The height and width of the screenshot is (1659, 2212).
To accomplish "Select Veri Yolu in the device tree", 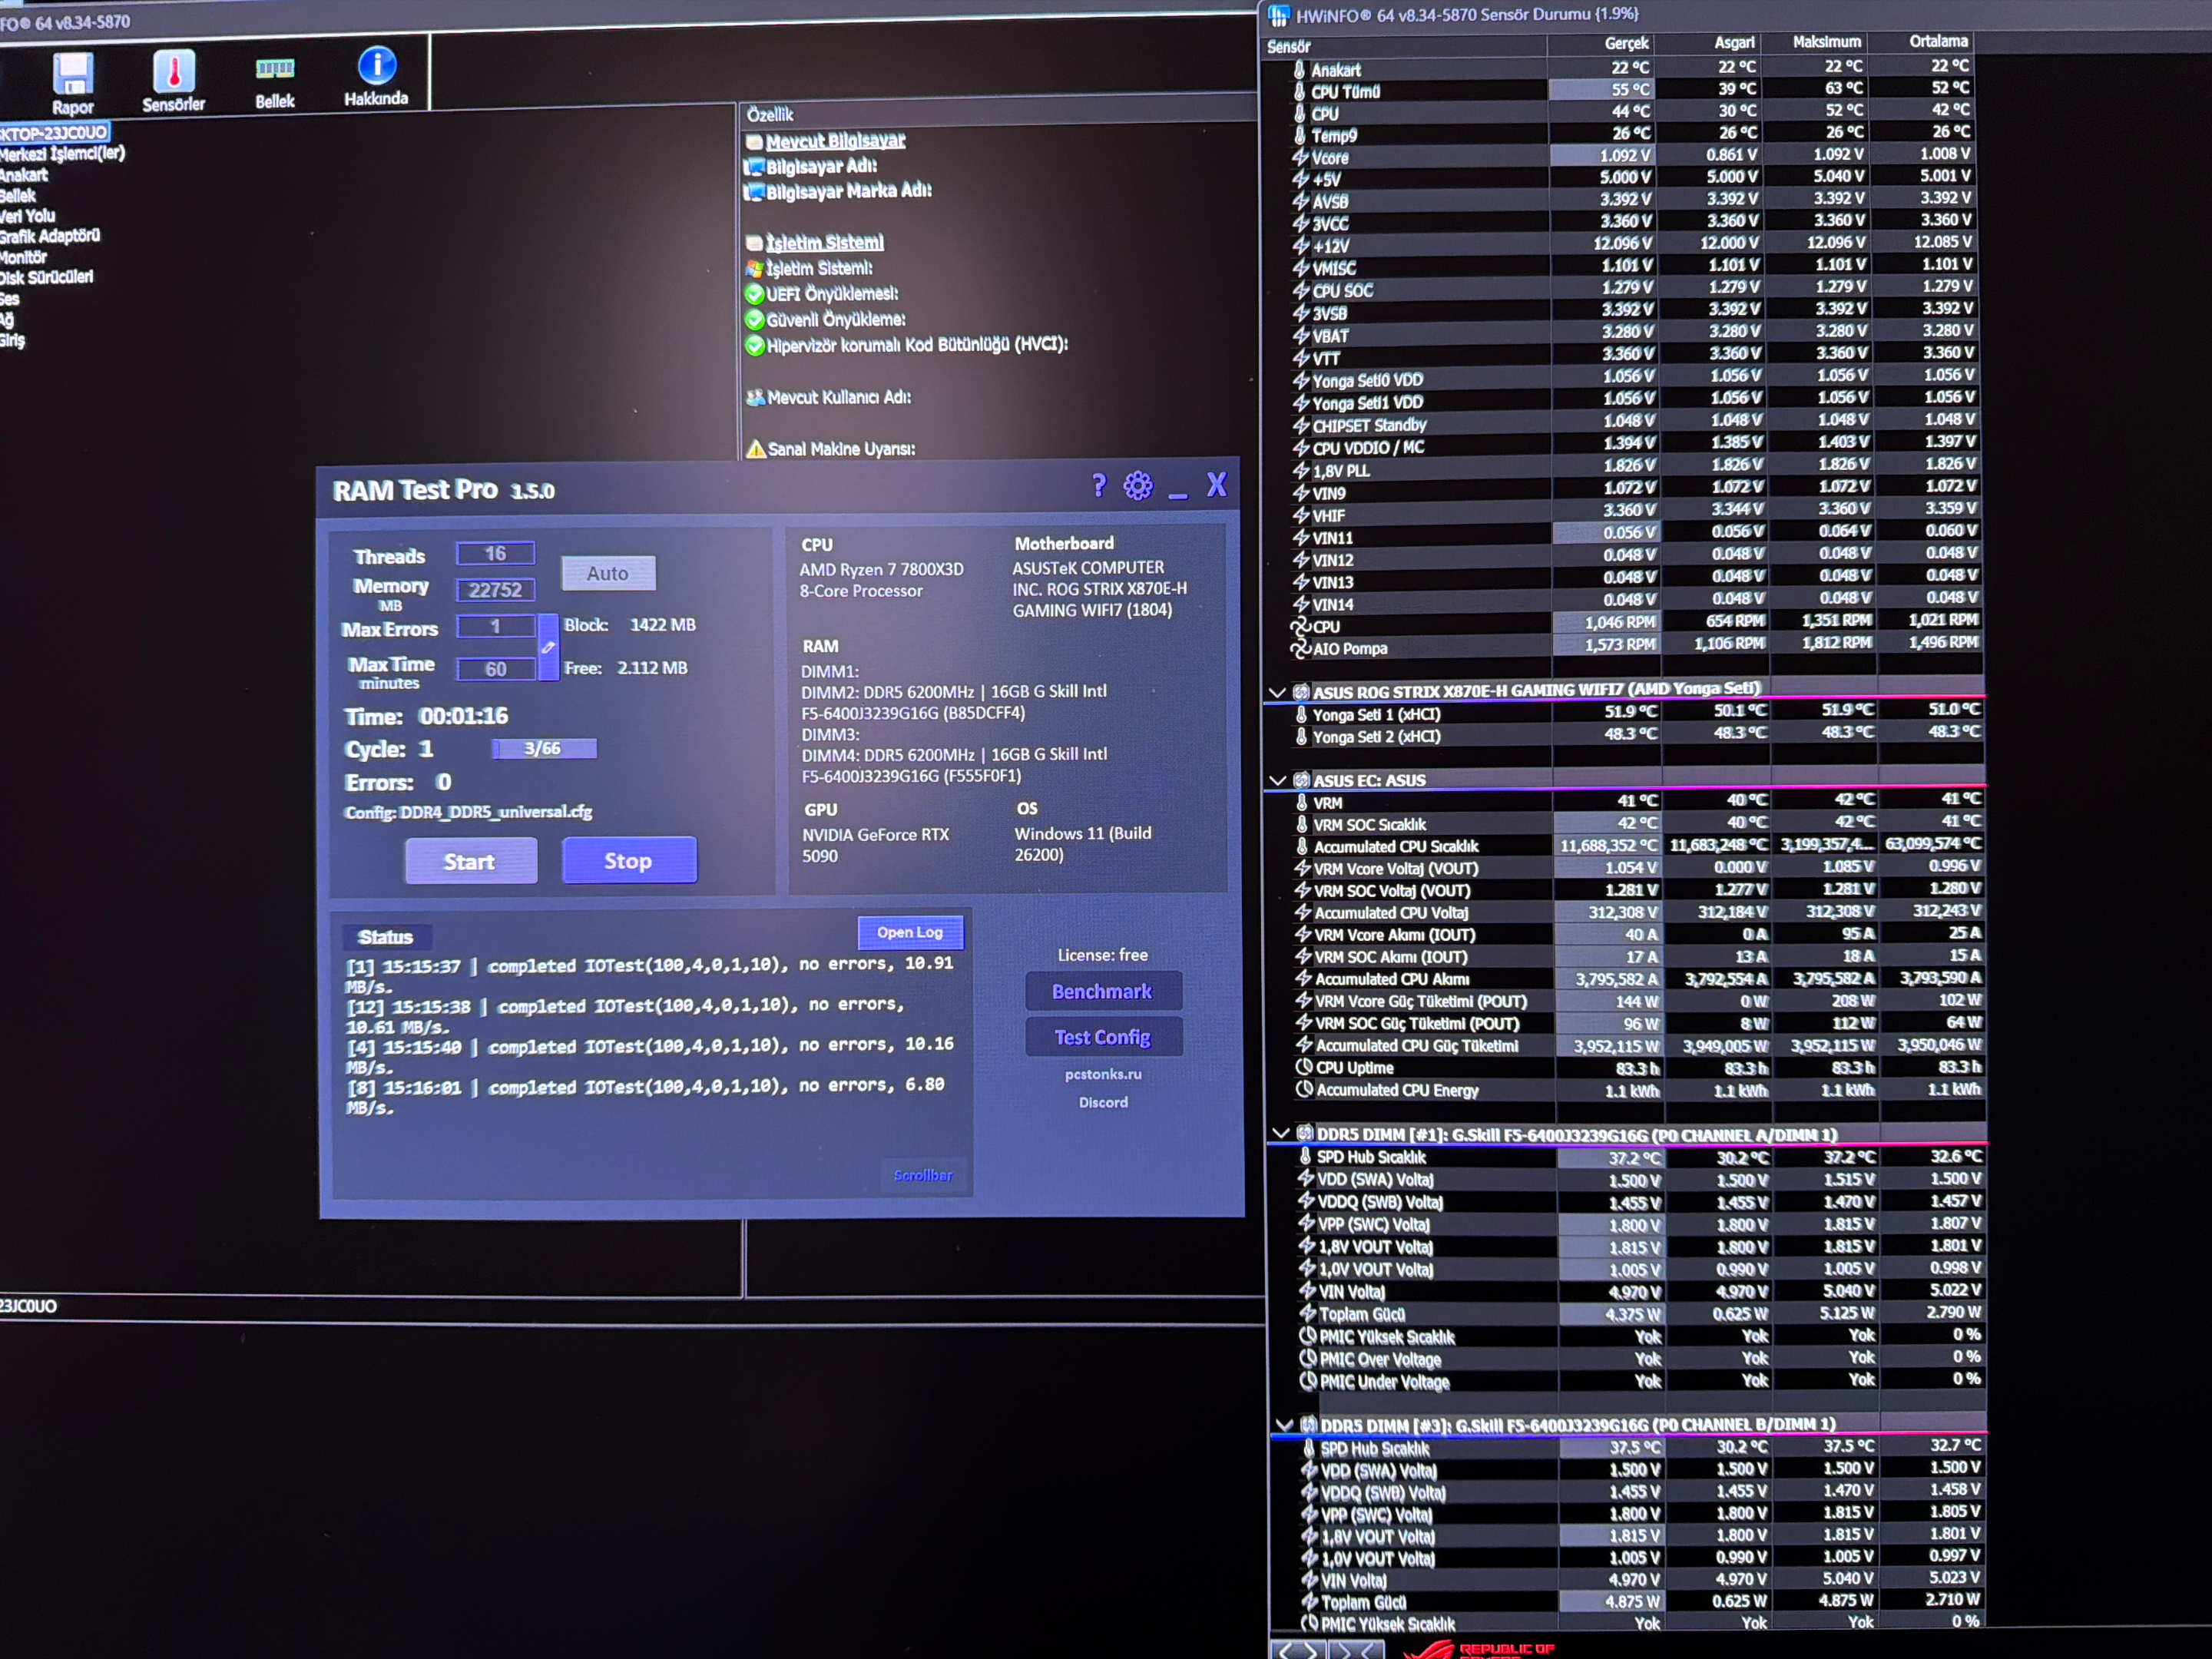I will coord(27,216).
